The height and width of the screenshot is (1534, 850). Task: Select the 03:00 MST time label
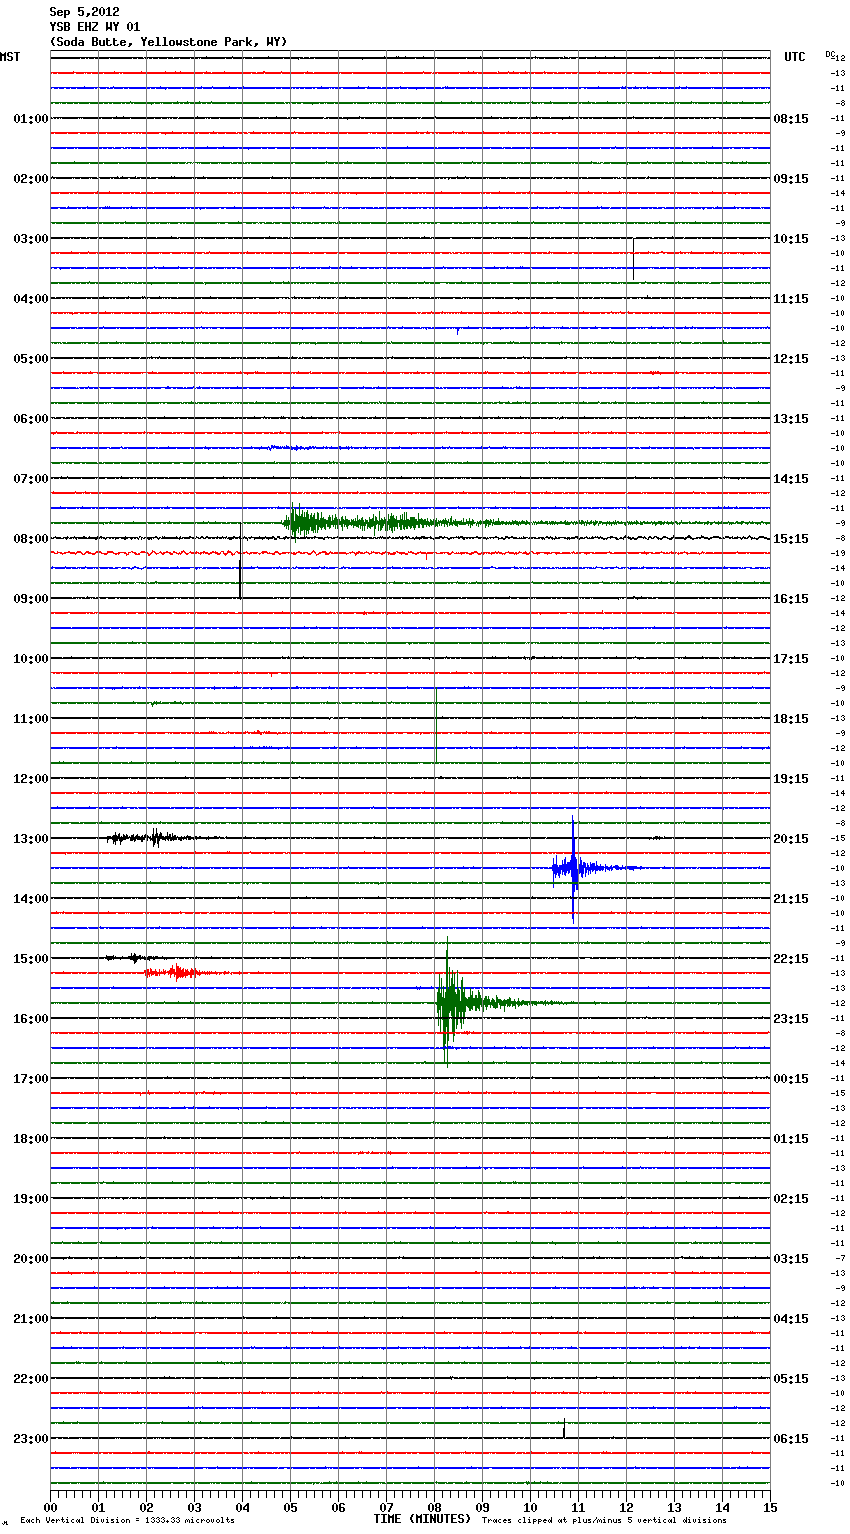(x=30, y=238)
